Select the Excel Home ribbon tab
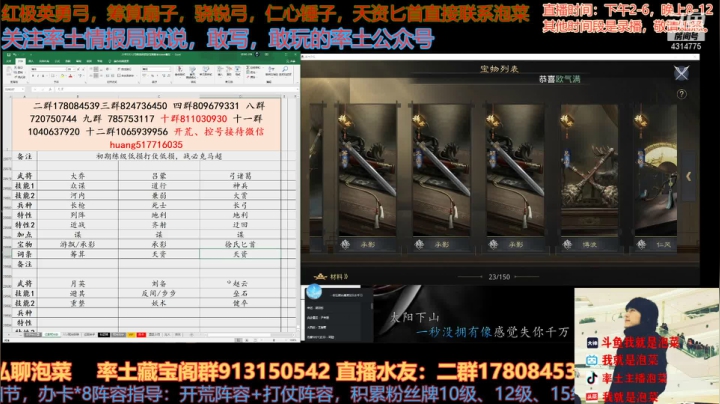The image size is (720, 404). (20, 61)
